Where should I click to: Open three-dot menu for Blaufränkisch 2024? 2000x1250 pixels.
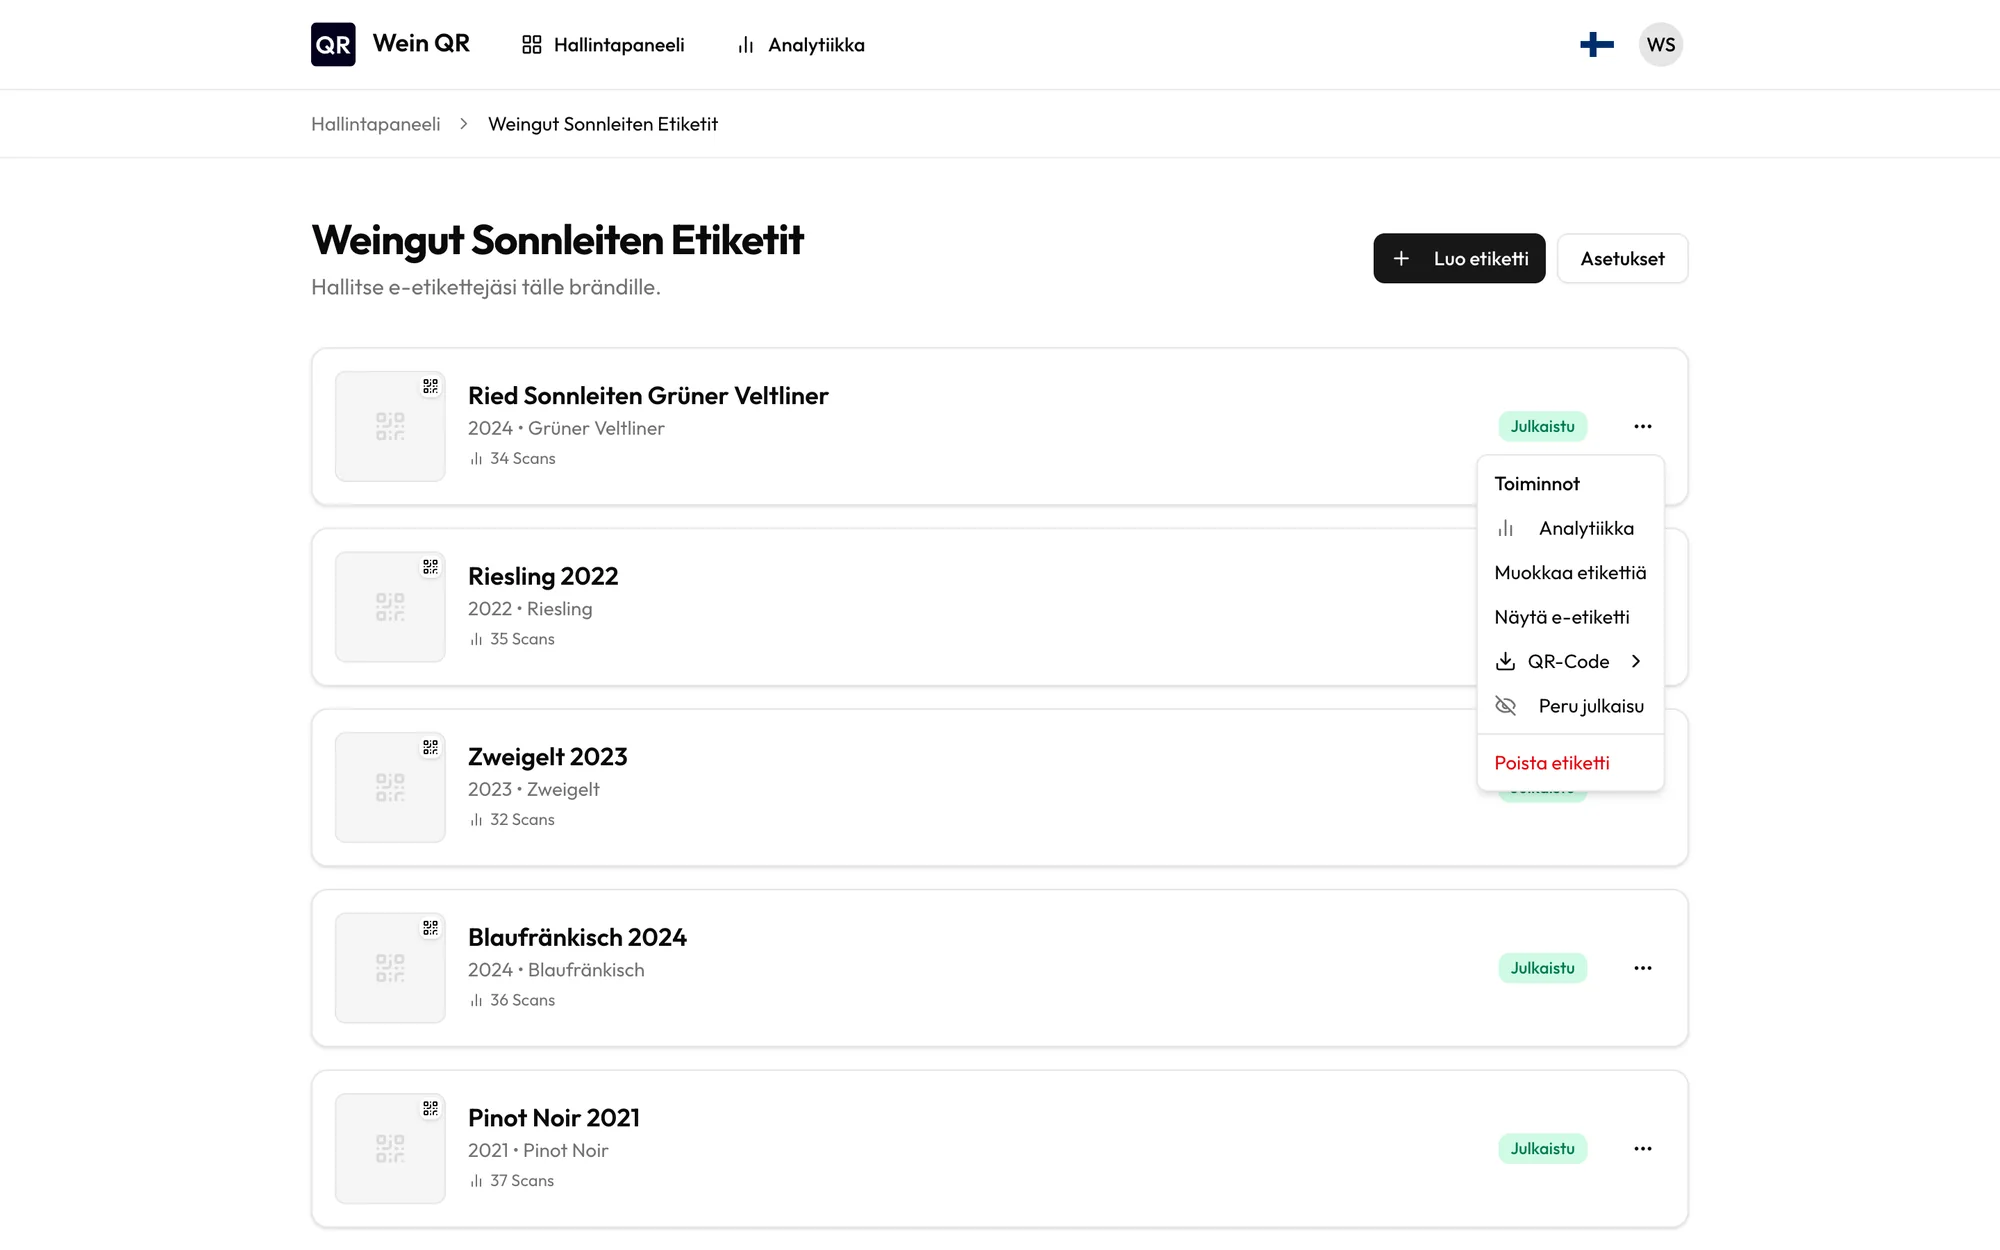point(1643,968)
